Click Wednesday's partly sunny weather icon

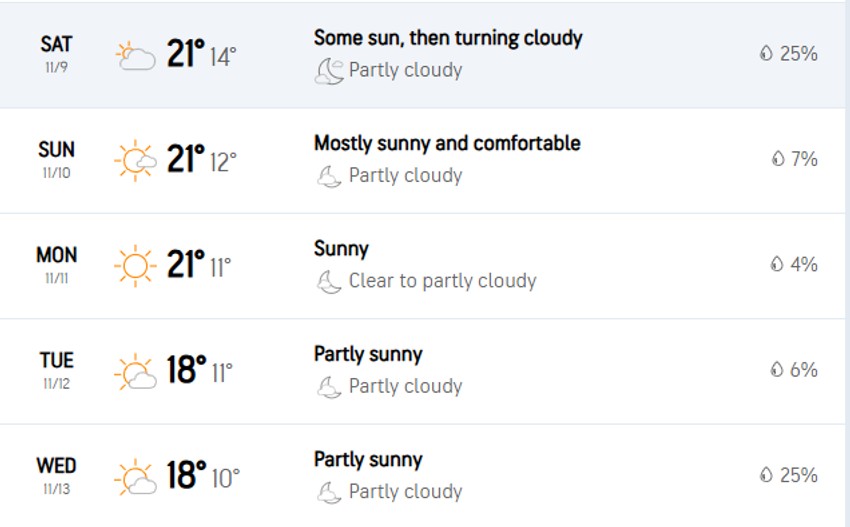coord(135,477)
